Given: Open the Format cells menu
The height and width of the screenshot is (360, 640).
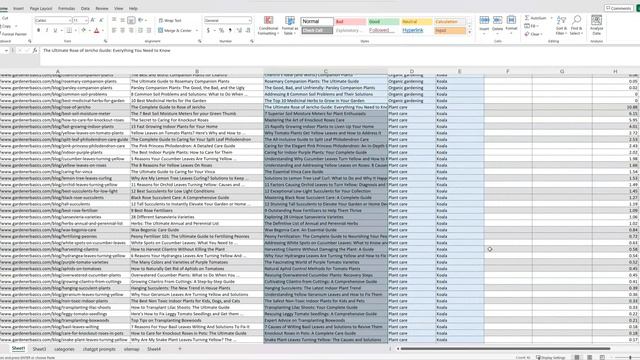Looking at the screenshot, I should tap(511, 24).
